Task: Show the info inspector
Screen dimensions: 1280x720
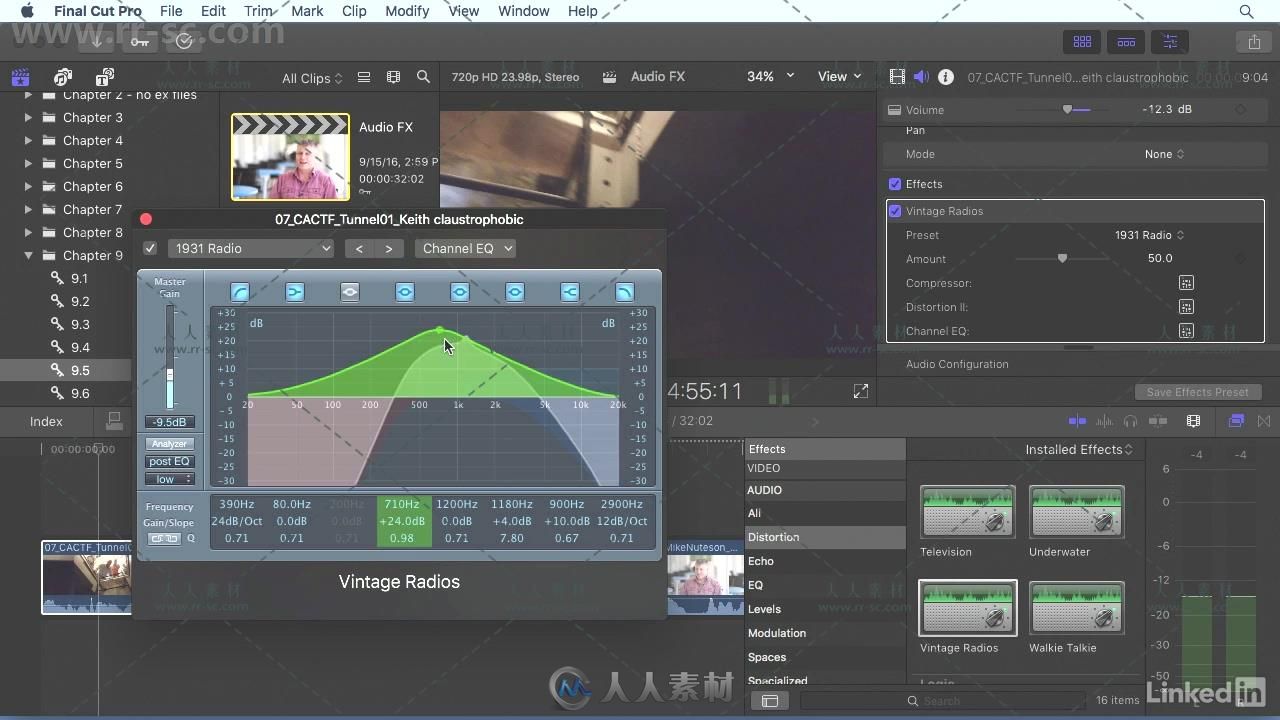Action: (945, 77)
